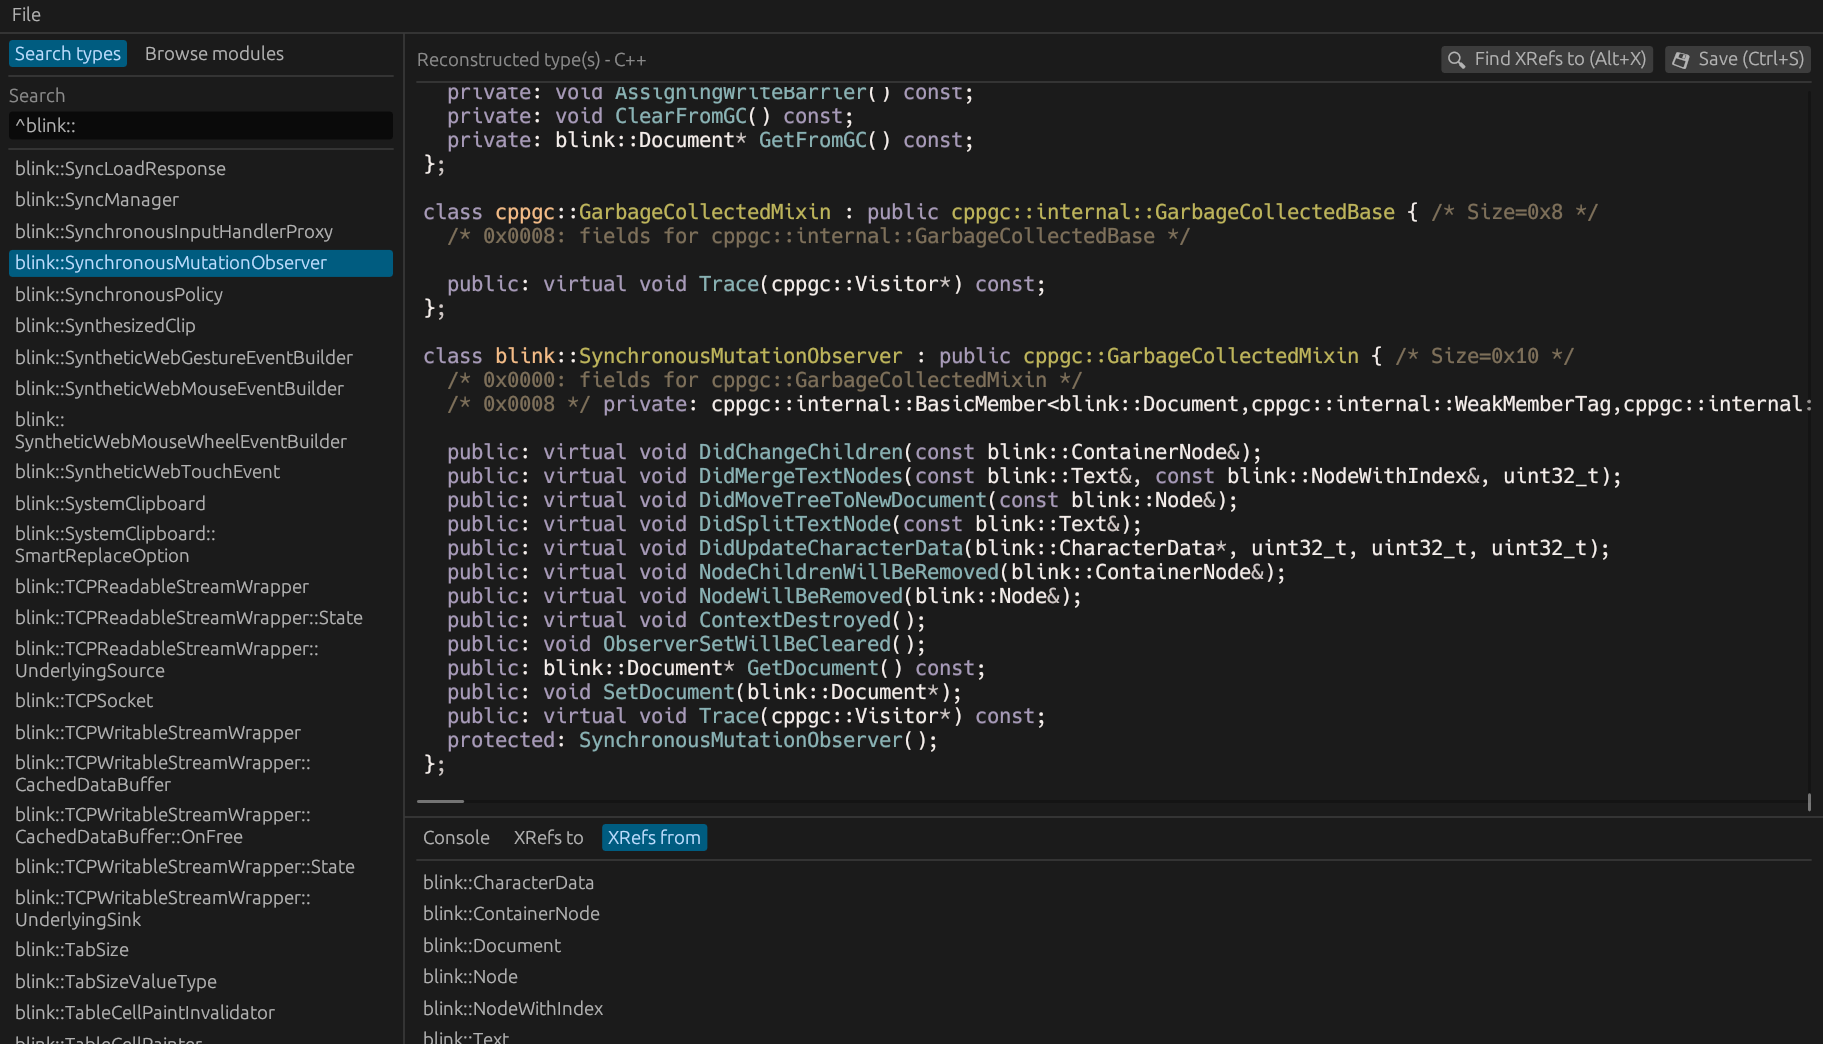Open blink::CharacterData from XRefs from list
This screenshot has width=1823, height=1044.
[x=508, y=882]
